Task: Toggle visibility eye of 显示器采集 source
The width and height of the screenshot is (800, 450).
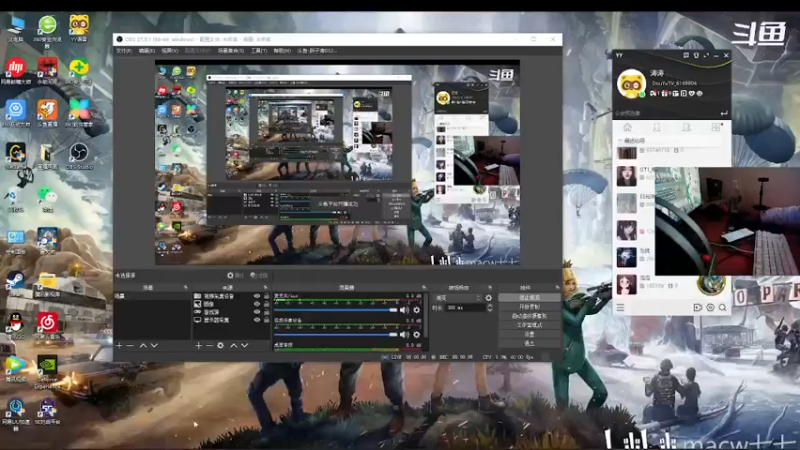Action: (257, 320)
